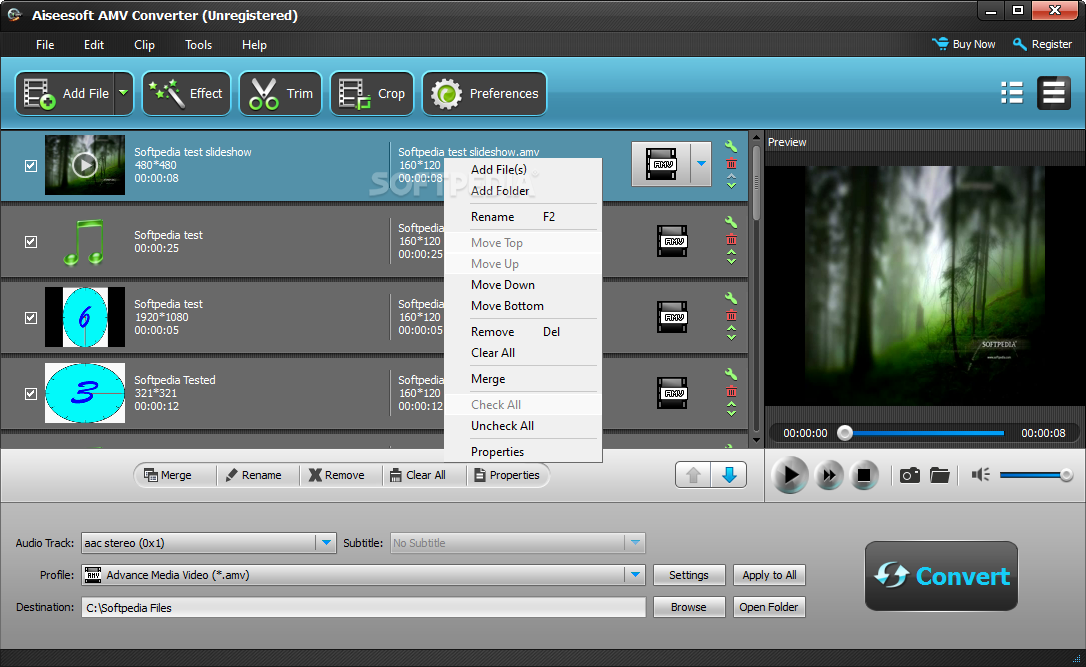Click the preview volume slider

click(x=1036, y=475)
